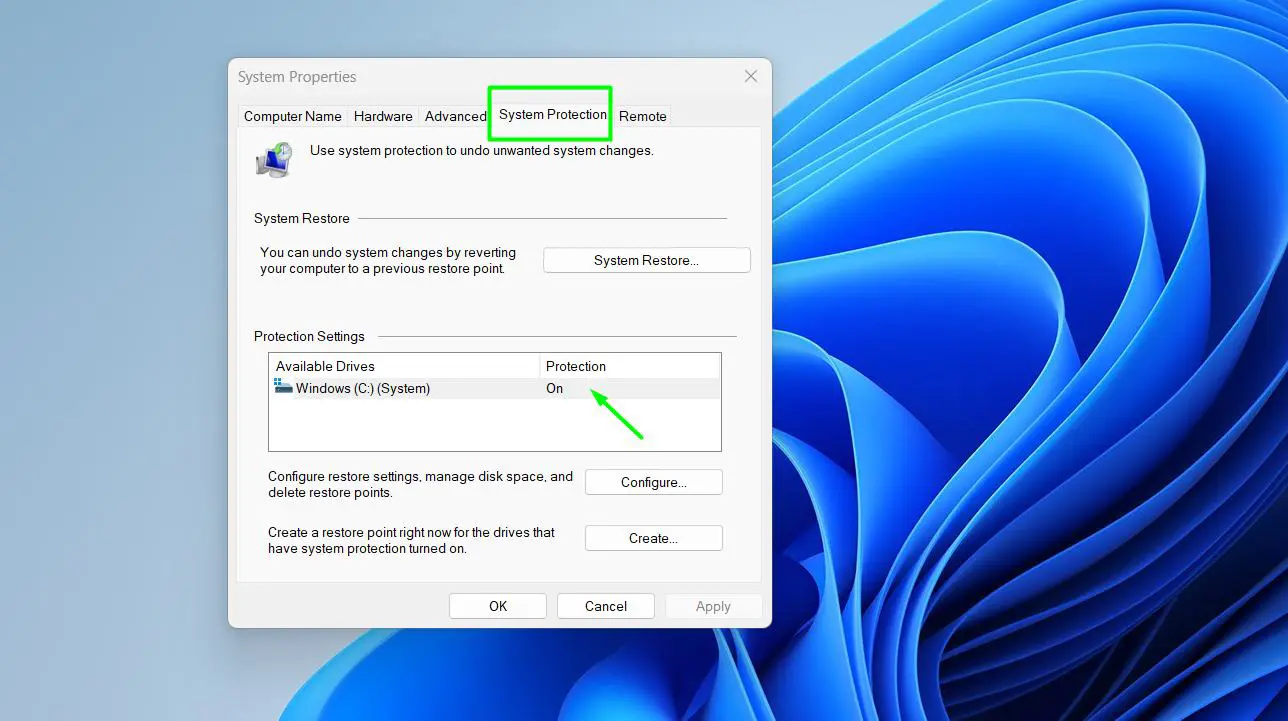
Task: Select the Advanced tab
Action: 456,116
